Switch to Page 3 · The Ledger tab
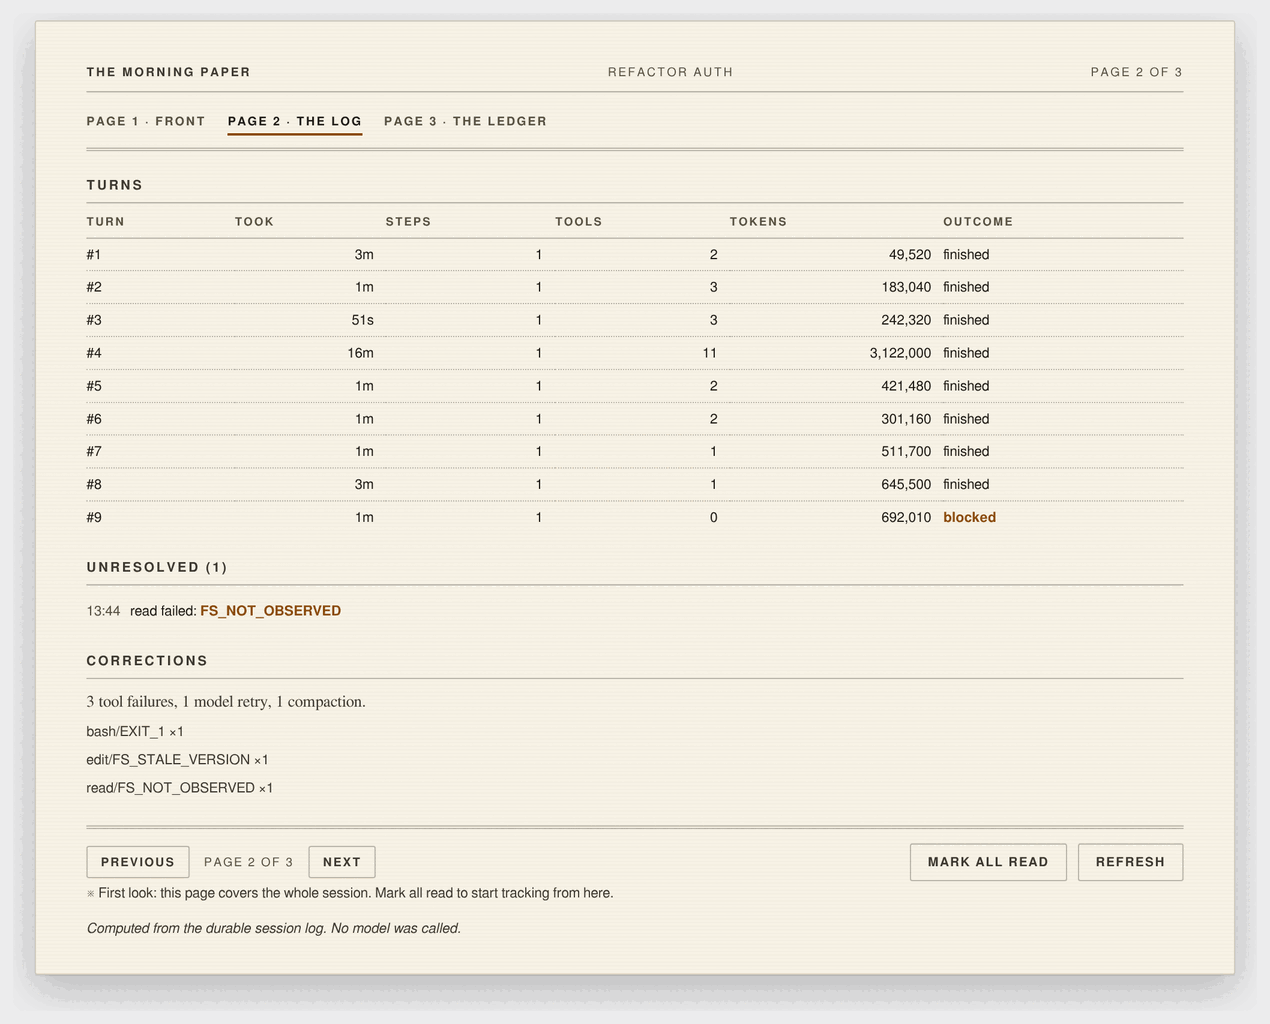This screenshot has height=1024, width=1270. [x=465, y=121]
